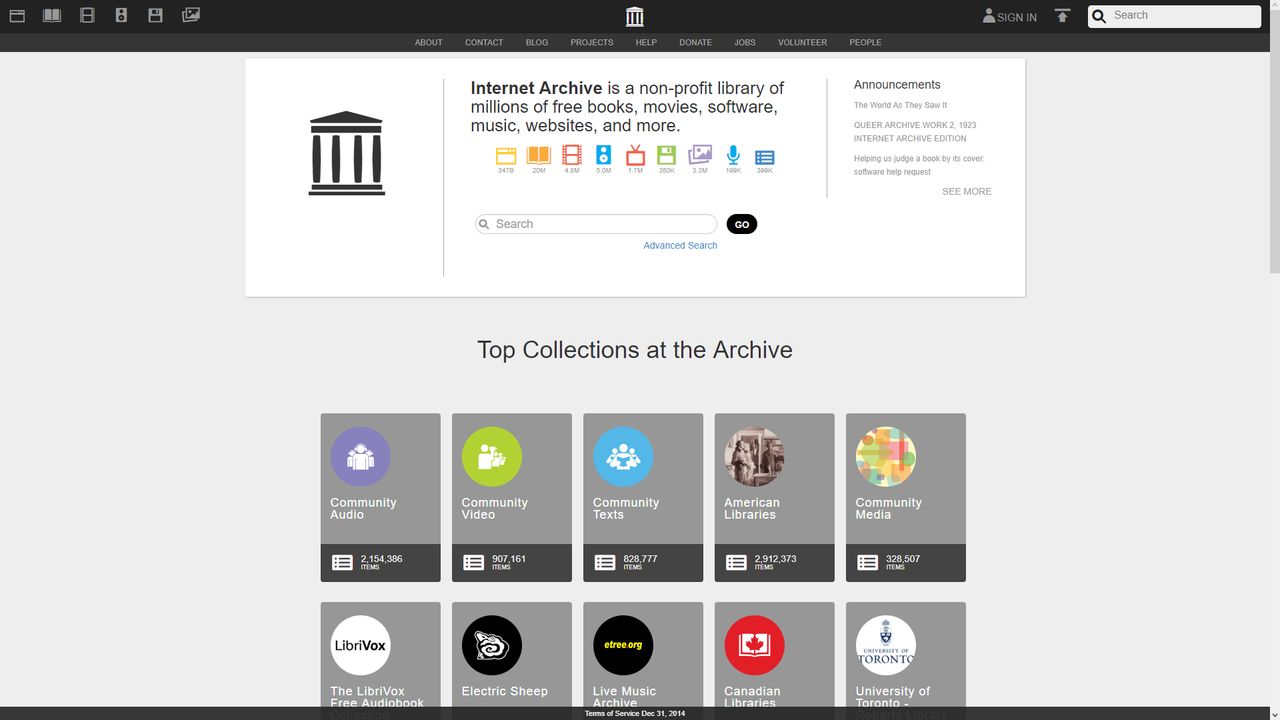
Task: Click the blue list icon showing 399K
Action: [x=765, y=157]
